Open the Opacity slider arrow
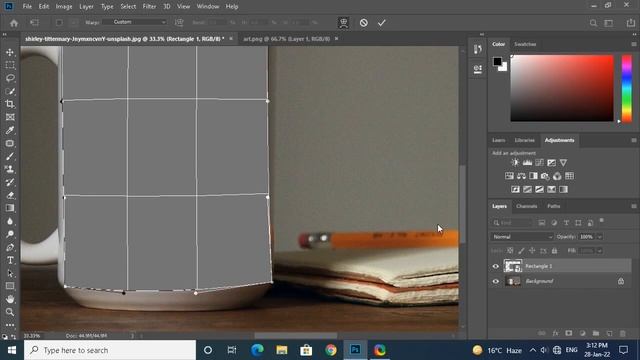 (x=600, y=237)
